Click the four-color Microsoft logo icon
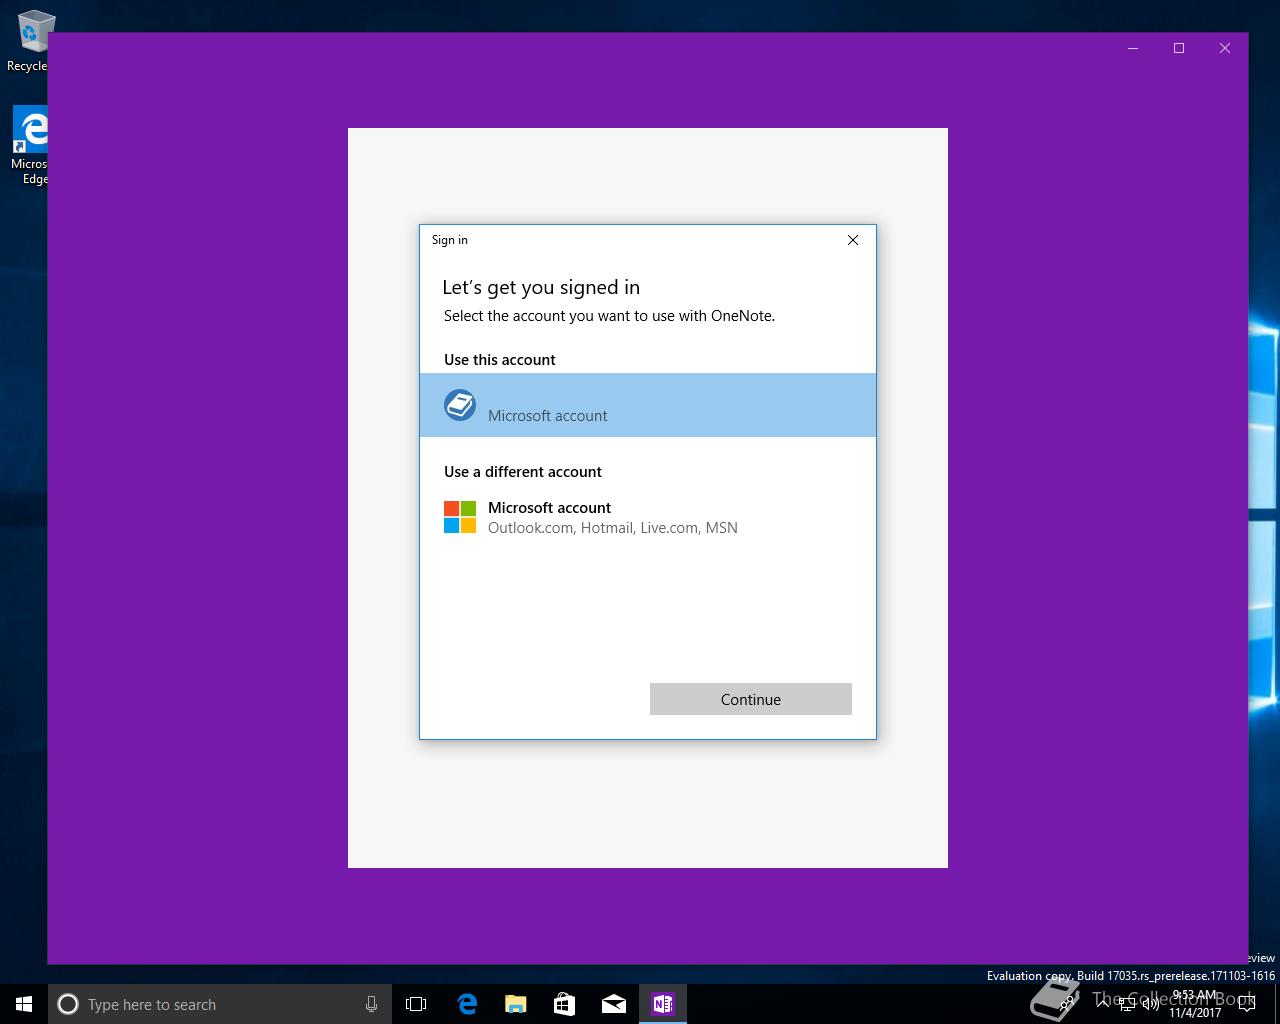The image size is (1280, 1024). (x=460, y=517)
